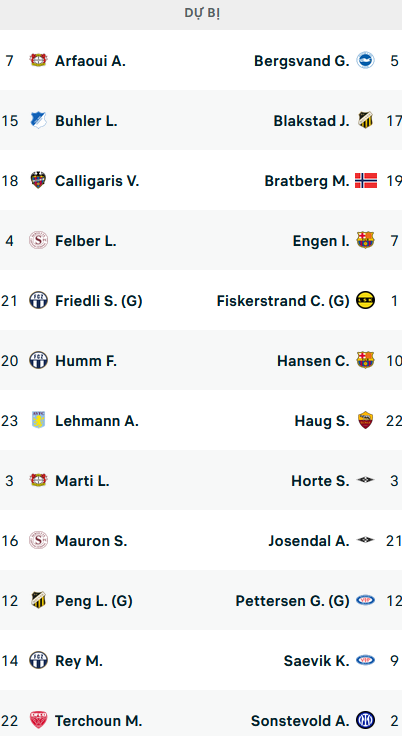Viewport: 402px width, 736px height.
Task: Click the FC Zurich crest beside Friedli S.
Action: tap(38, 300)
